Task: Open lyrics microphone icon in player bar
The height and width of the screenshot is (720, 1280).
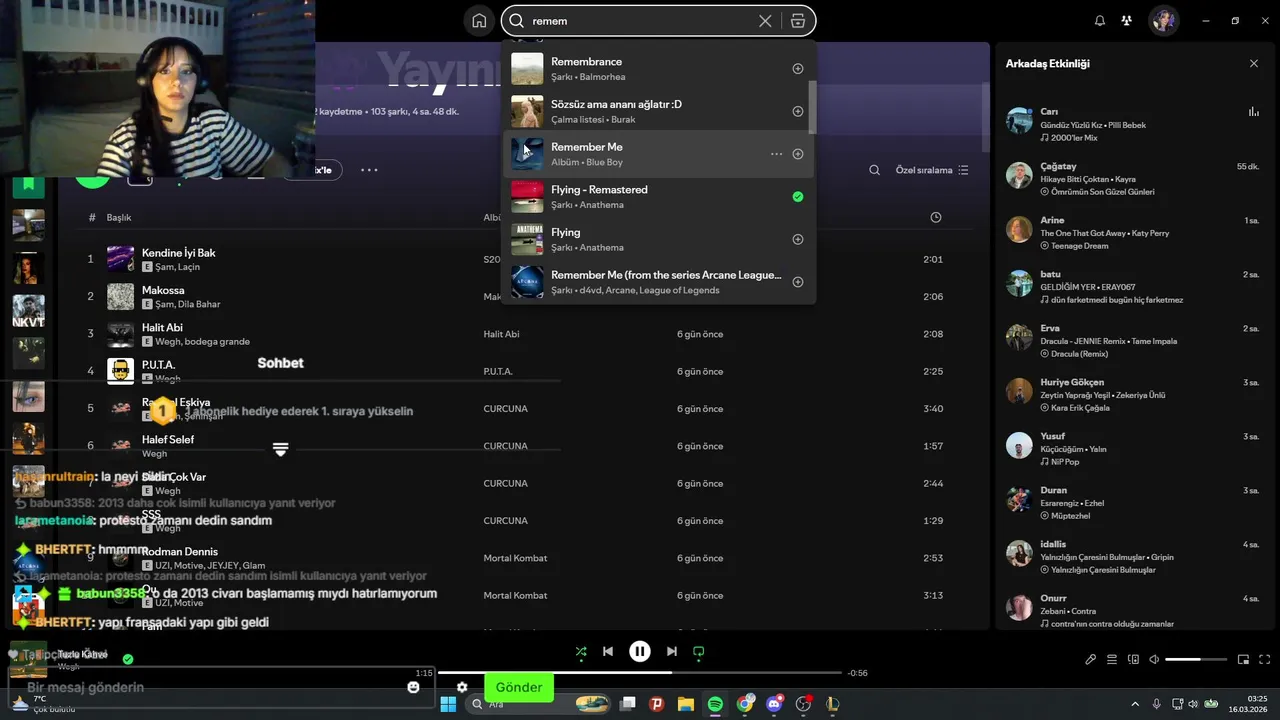Action: click(1091, 659)
